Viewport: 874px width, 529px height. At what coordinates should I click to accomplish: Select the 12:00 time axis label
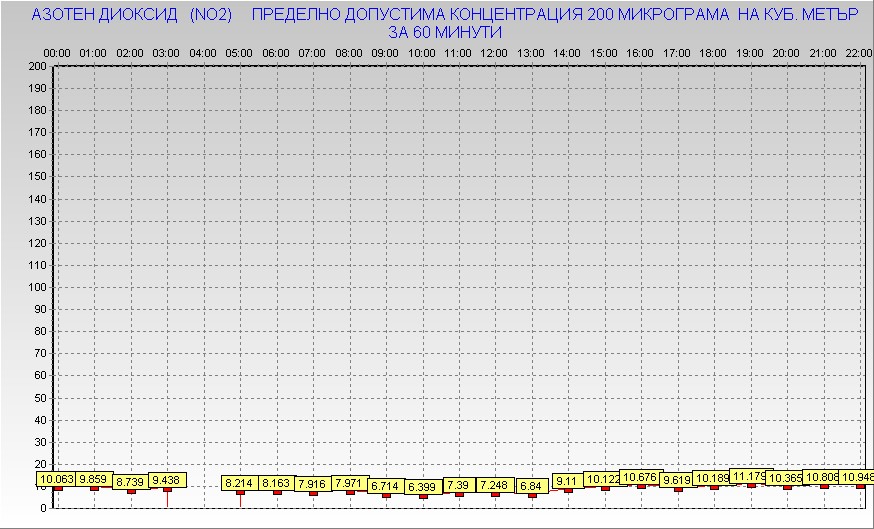click(x=494, y=52)
